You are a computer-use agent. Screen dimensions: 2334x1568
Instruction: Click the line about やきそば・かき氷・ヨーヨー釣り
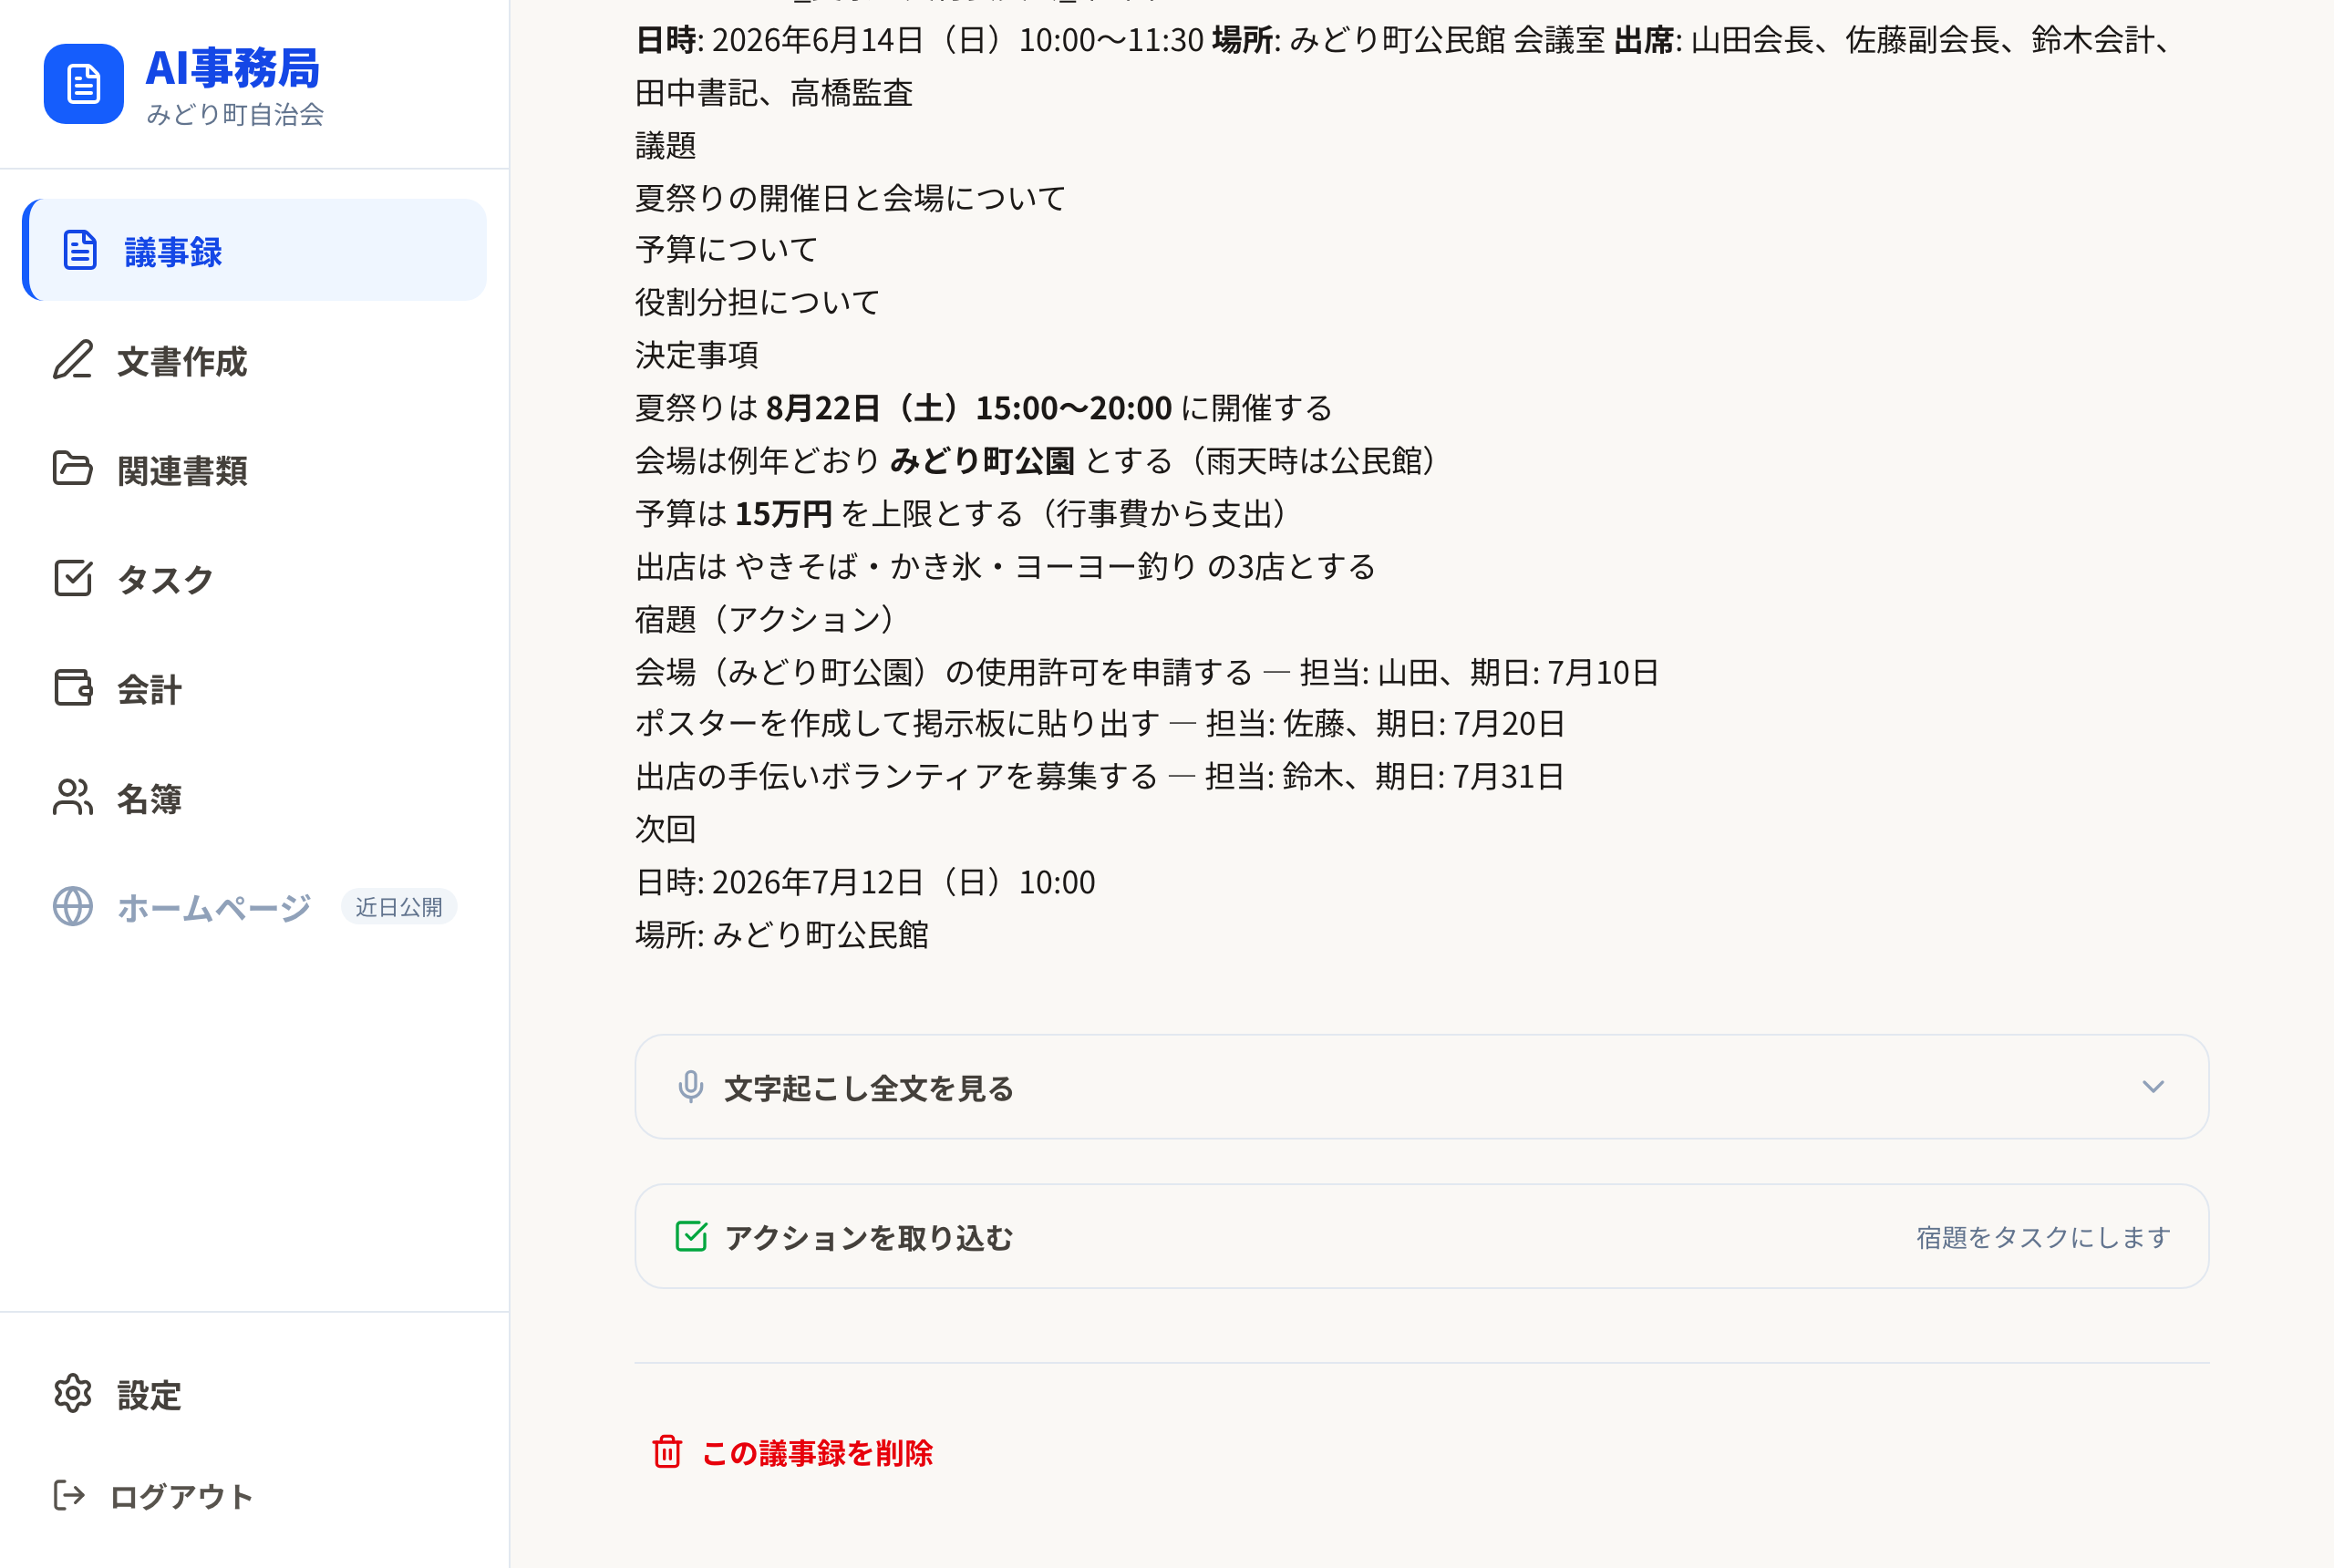(1005, 567)
